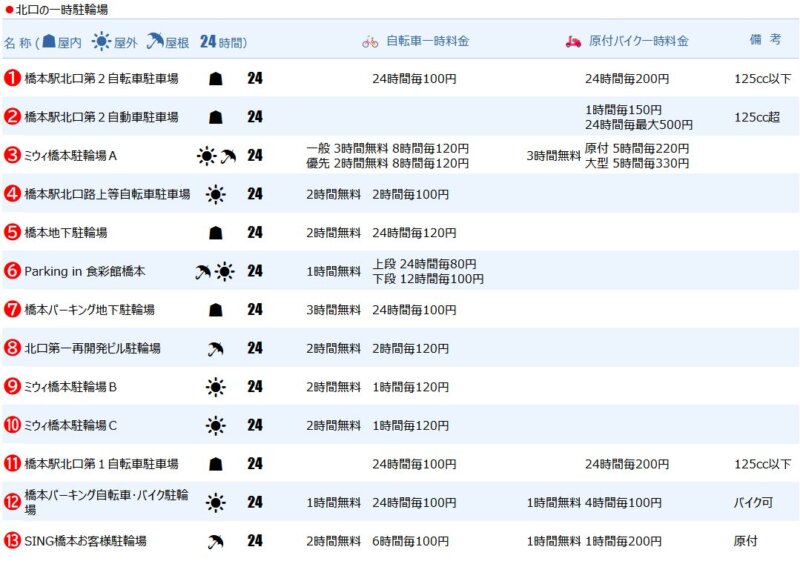Click the bicycle icon in header

pos(370,42)
